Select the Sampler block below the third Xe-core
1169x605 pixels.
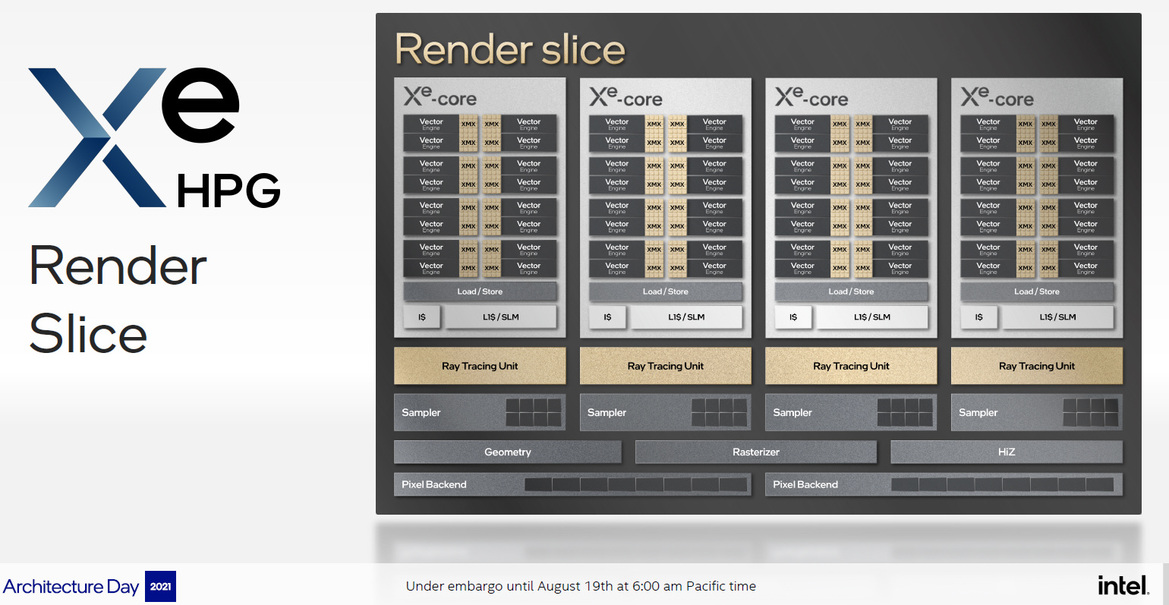click(851, 413)
